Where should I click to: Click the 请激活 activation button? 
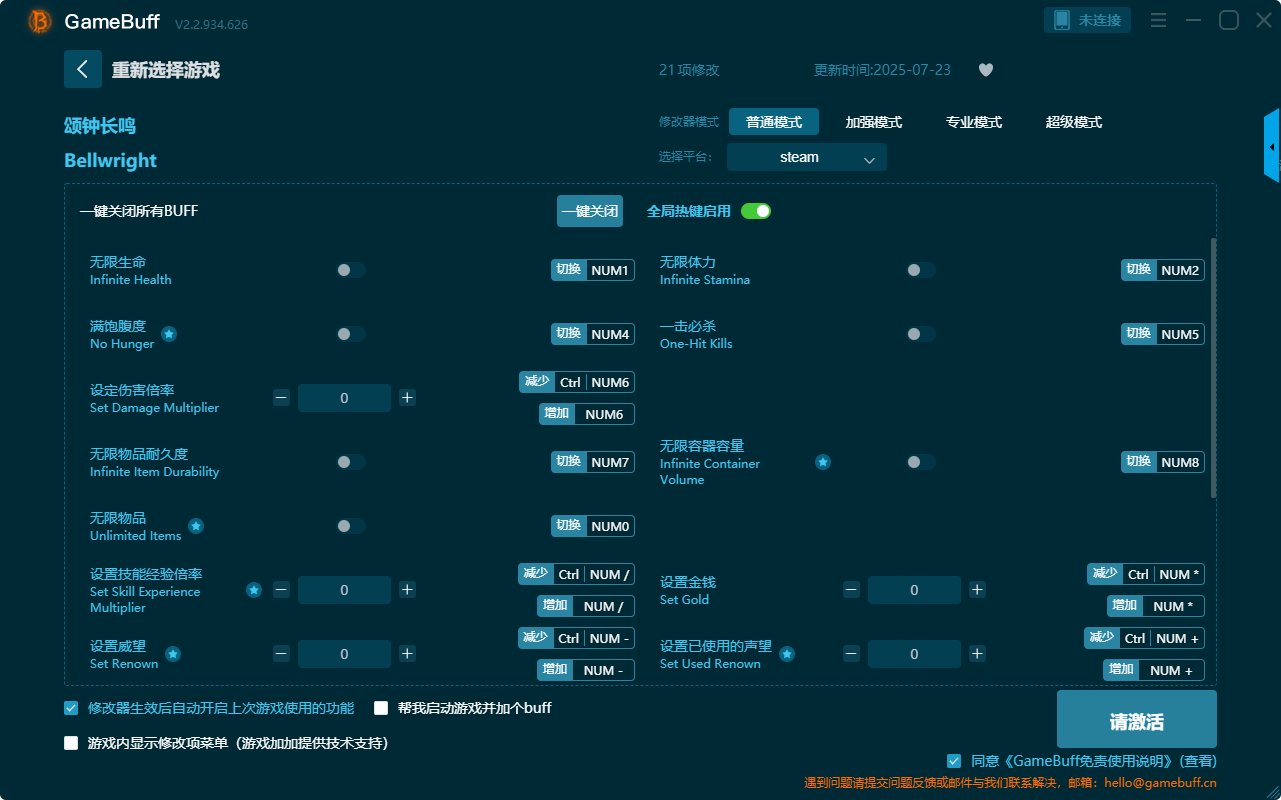[x=1135, y=718]
